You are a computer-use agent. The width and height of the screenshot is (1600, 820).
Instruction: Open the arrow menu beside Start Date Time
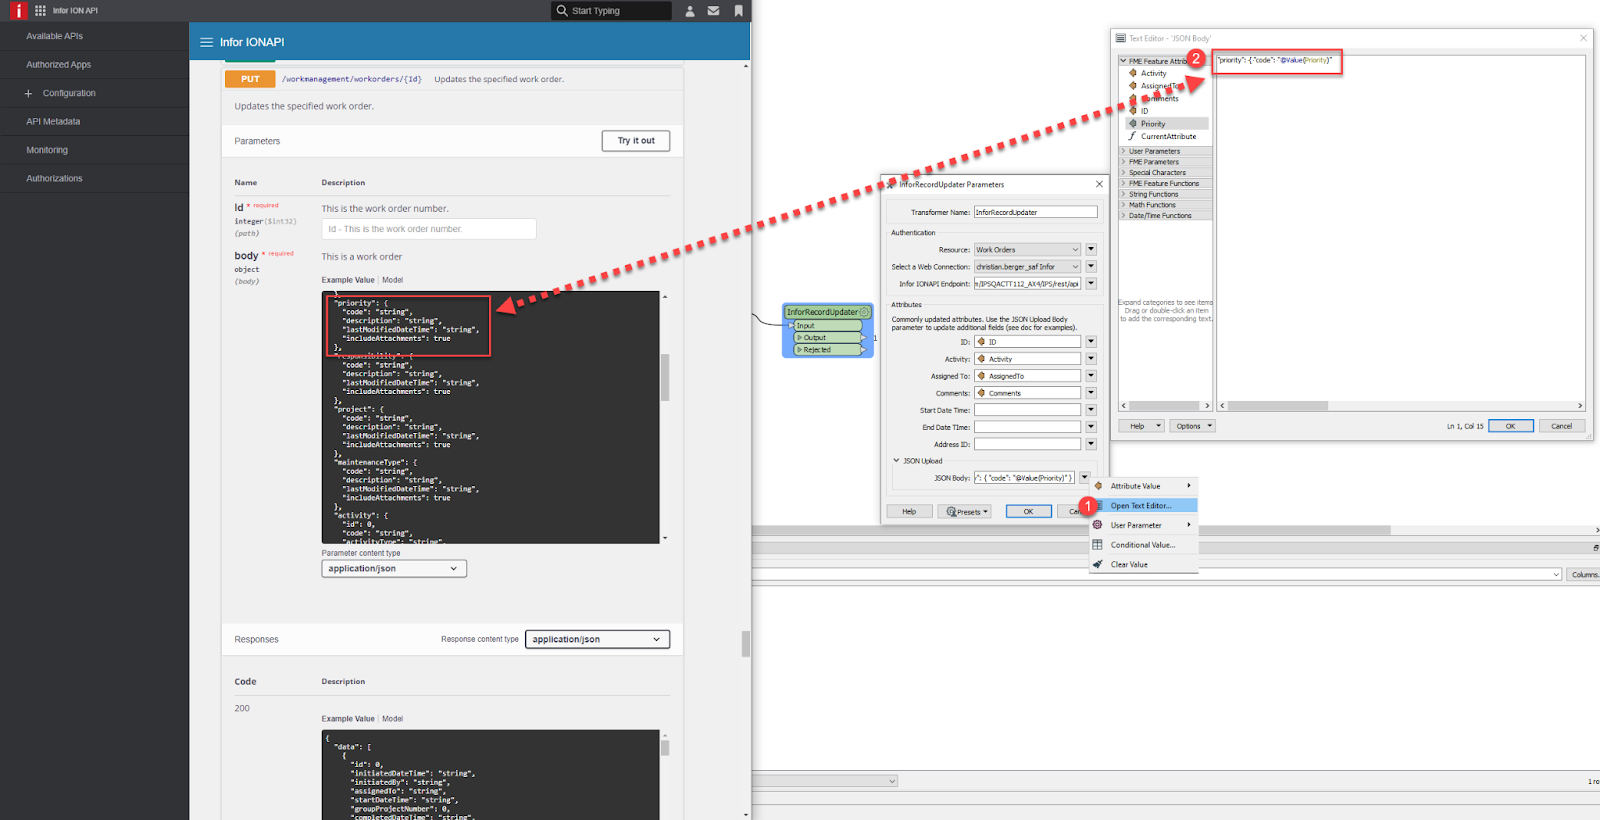1091,410
